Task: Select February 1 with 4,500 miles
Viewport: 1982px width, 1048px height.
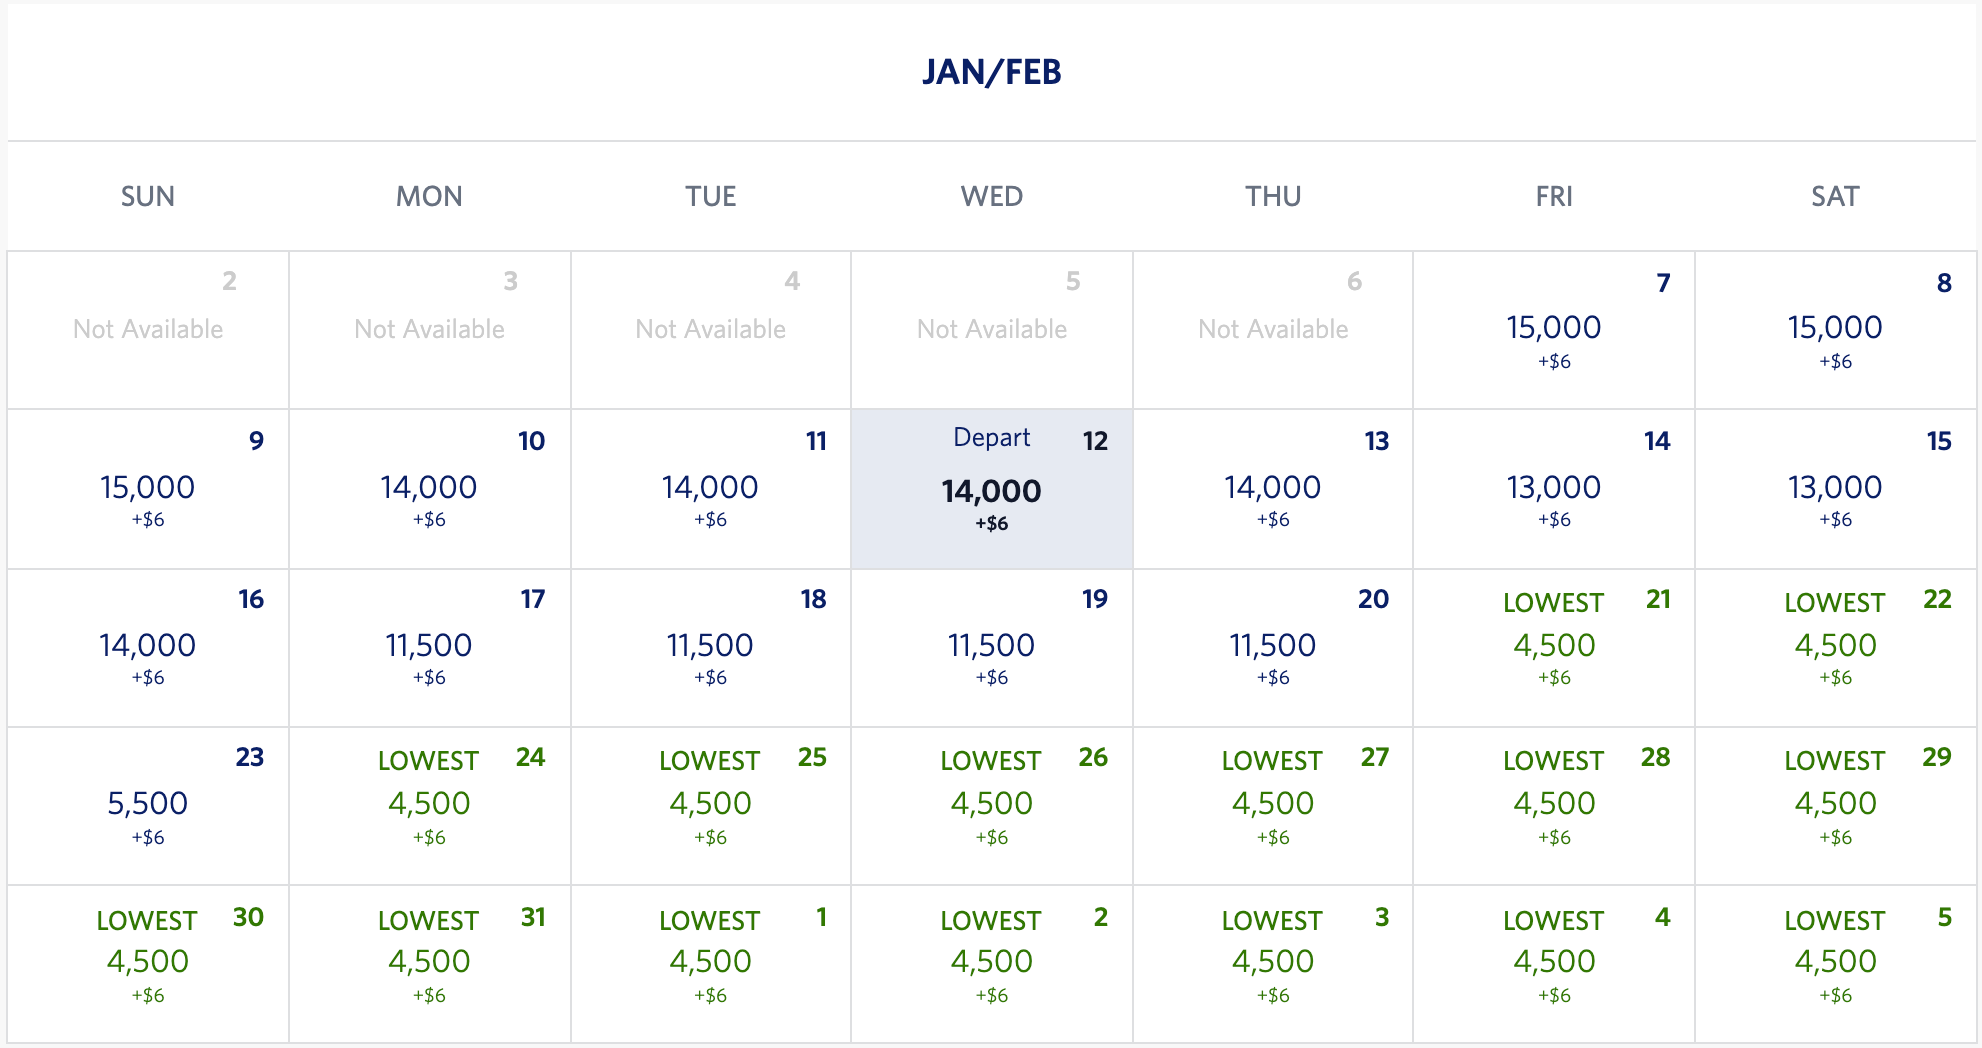Action: point(710,960)
